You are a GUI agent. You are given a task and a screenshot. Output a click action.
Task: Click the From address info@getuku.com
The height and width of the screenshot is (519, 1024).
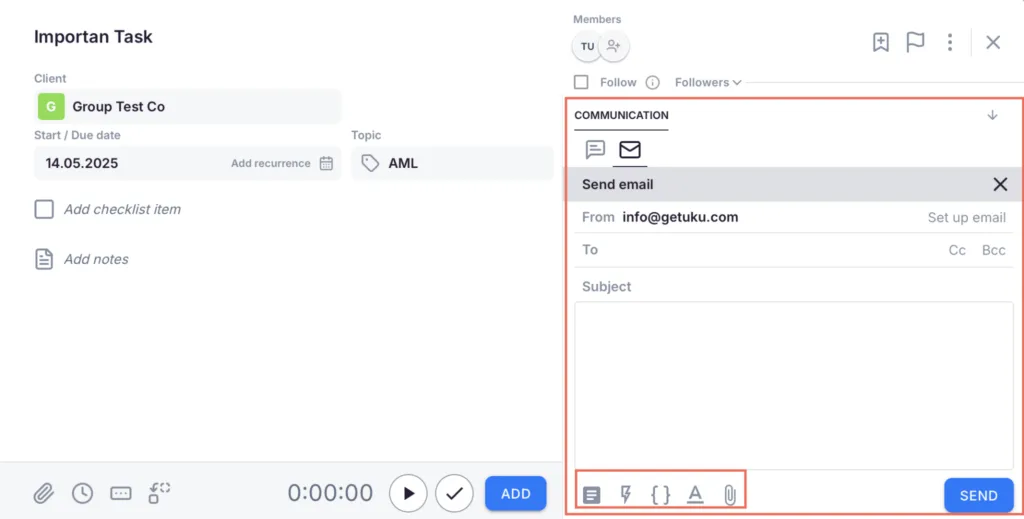680,217
